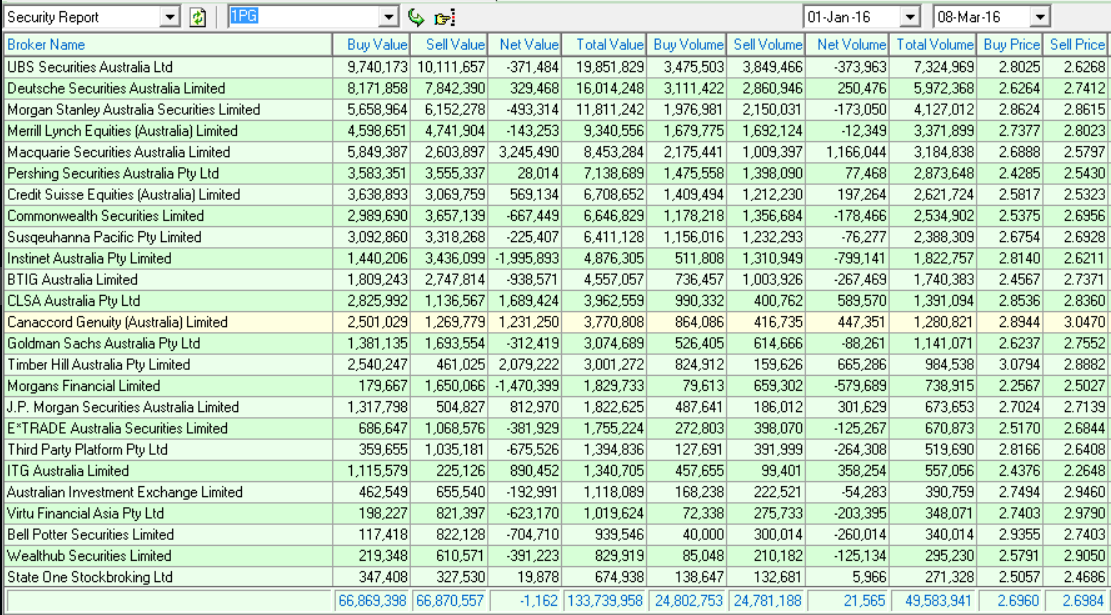
Task: Click the -1,995,893 Net Value cell
Action: [x=524, y=259]
